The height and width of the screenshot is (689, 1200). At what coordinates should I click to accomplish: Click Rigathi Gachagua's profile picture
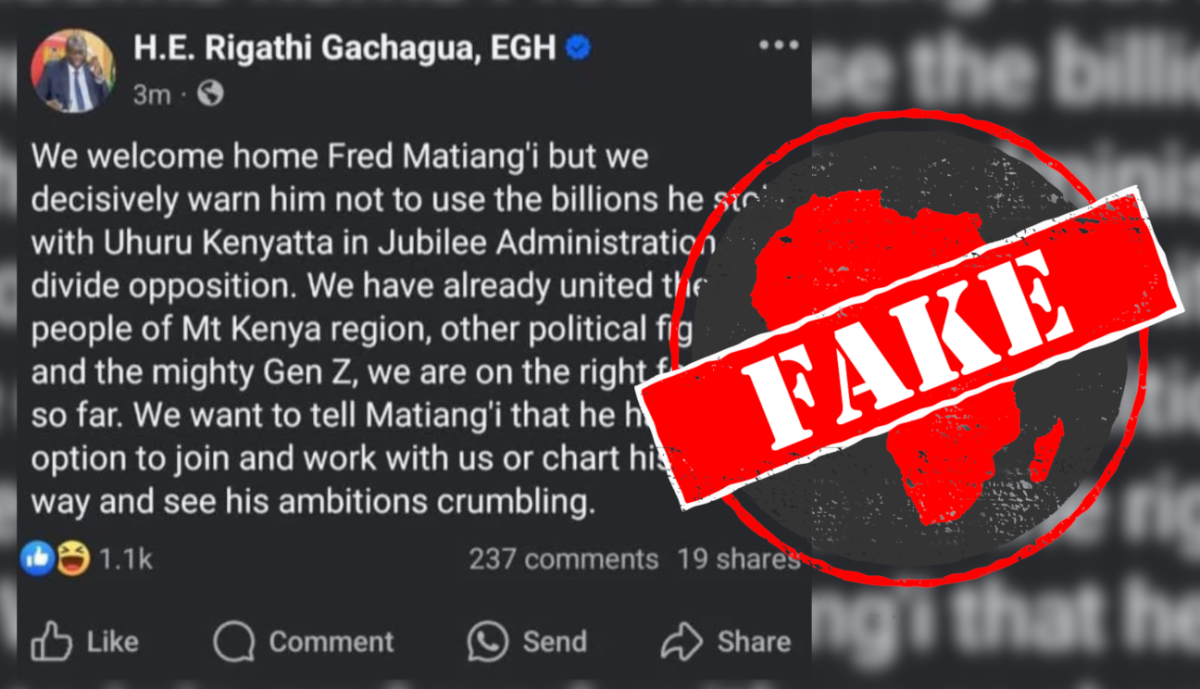click(x=75, y=73)
